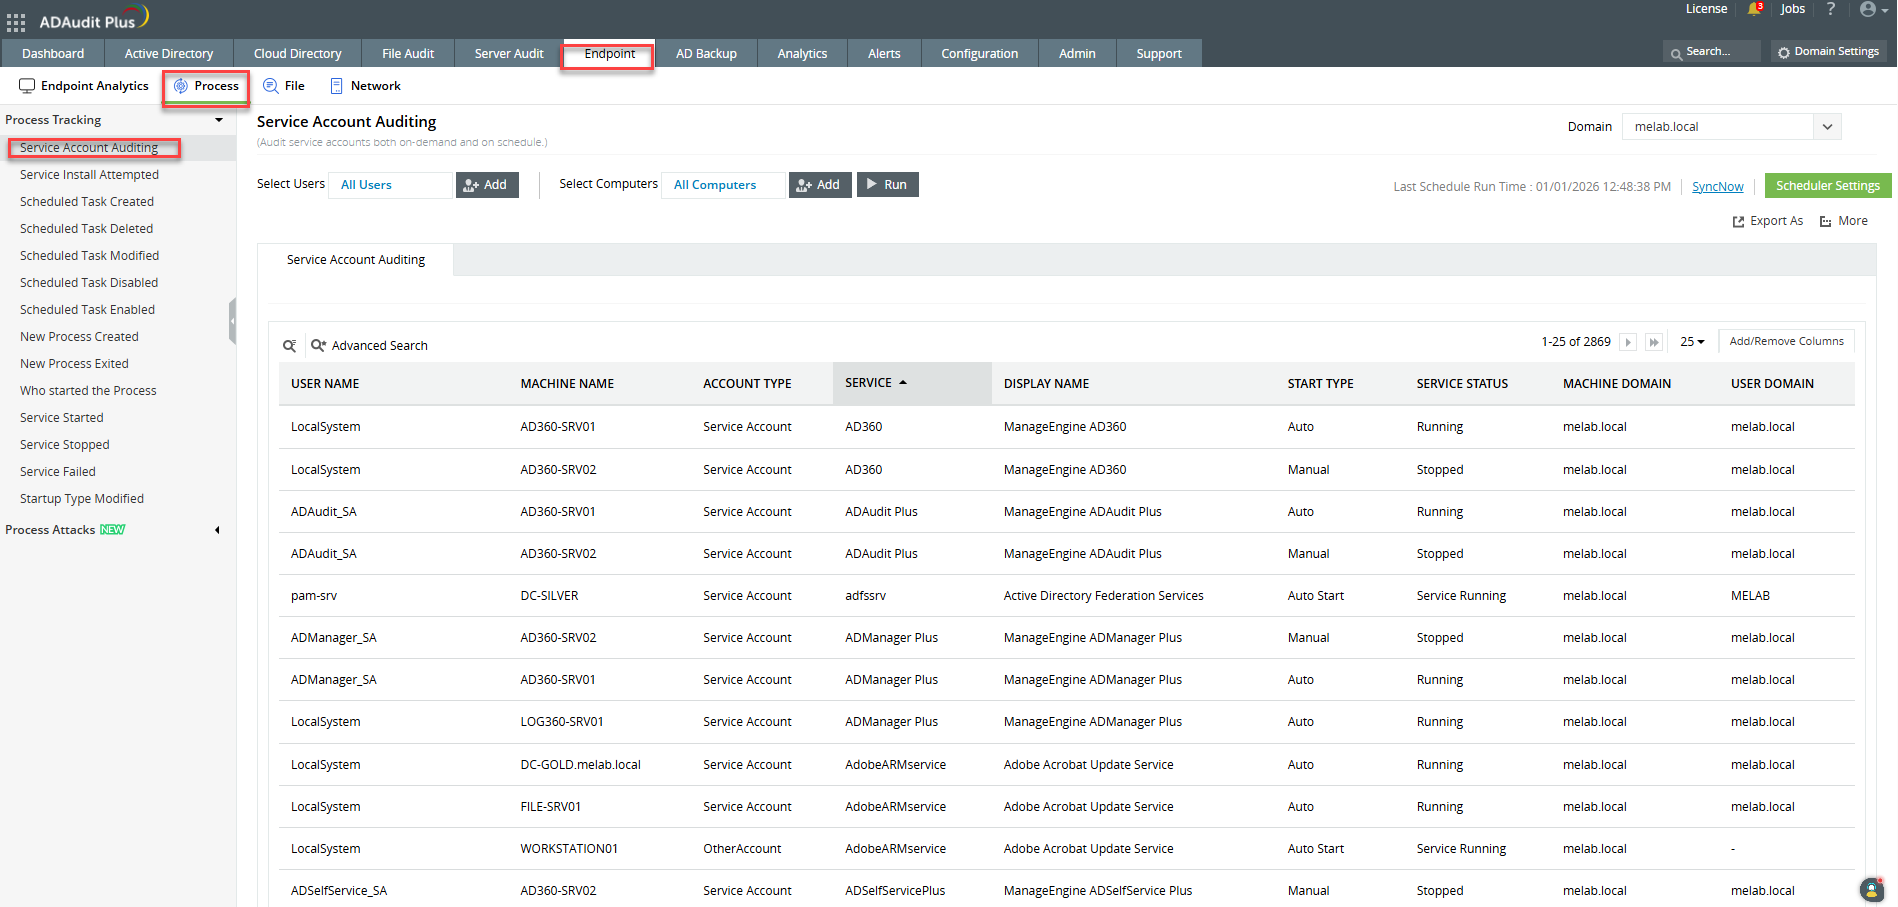Switch to the Server Audit tab
The width and height of the screenshot is (1898, 907).
pyautogui.click(x=509, y=54)
